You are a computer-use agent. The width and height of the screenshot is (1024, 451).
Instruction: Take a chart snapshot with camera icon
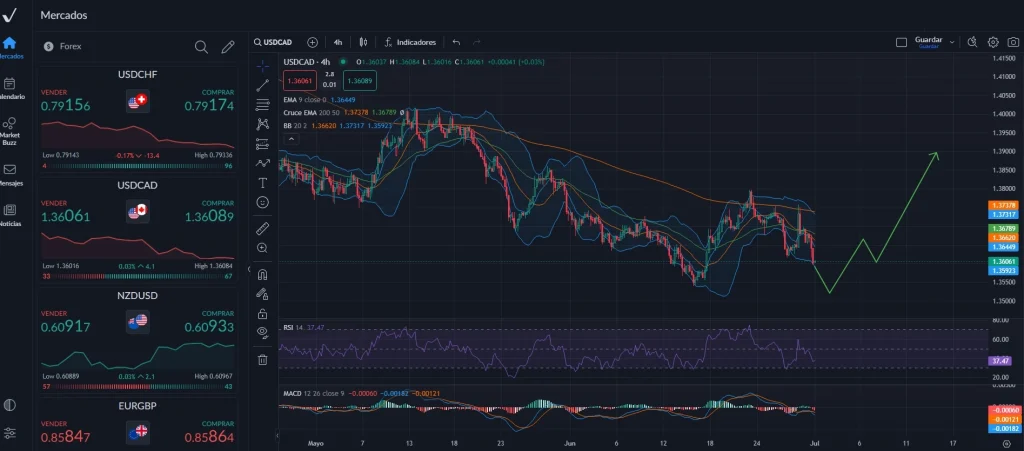click(x=1012, y=42)
